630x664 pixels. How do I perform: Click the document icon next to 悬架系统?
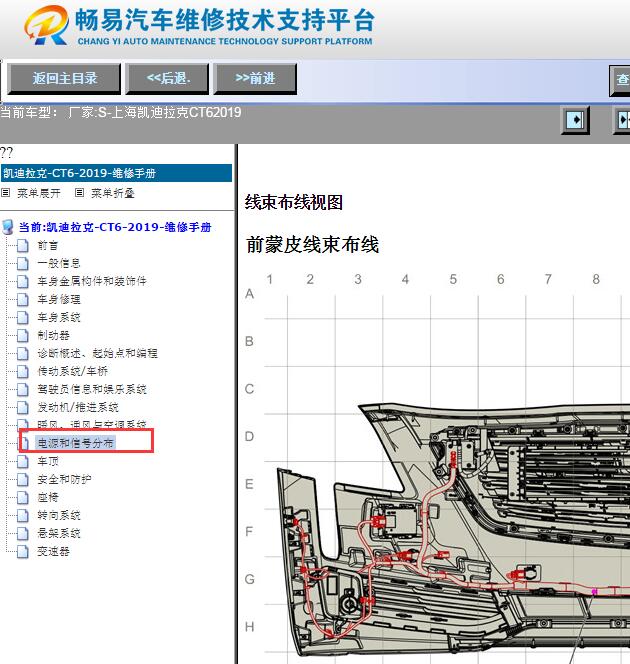pyautogui.click(x=22, y=533)
